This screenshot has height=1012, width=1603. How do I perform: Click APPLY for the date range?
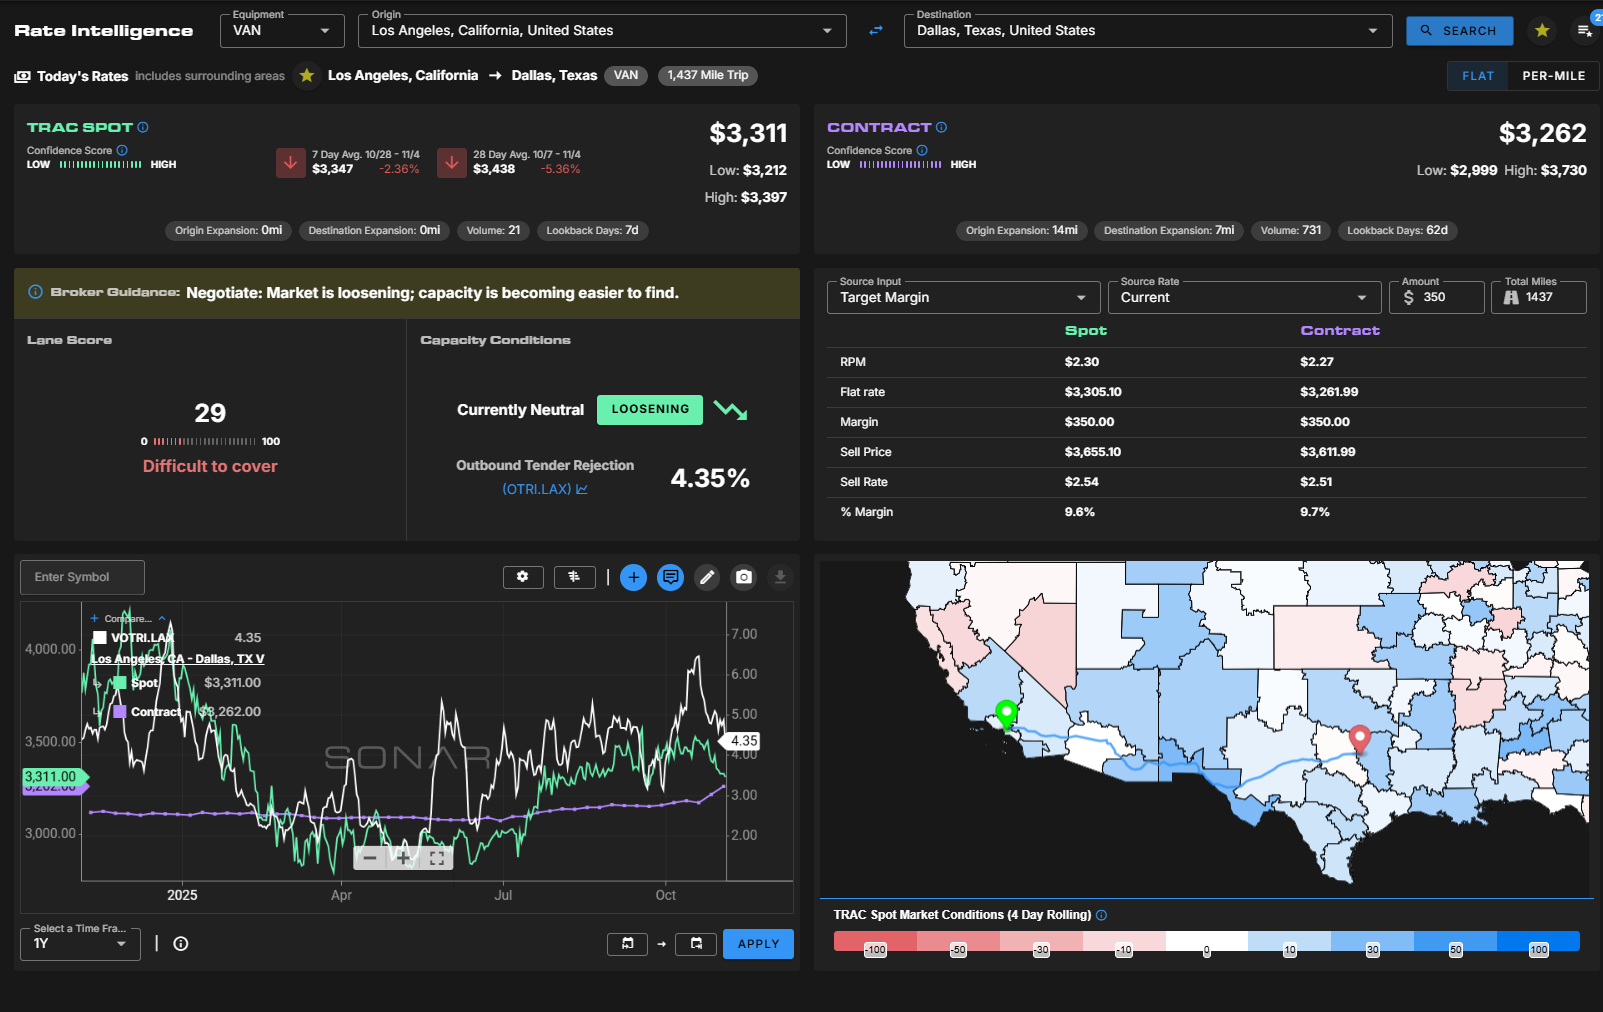click(x=758, y=944)
